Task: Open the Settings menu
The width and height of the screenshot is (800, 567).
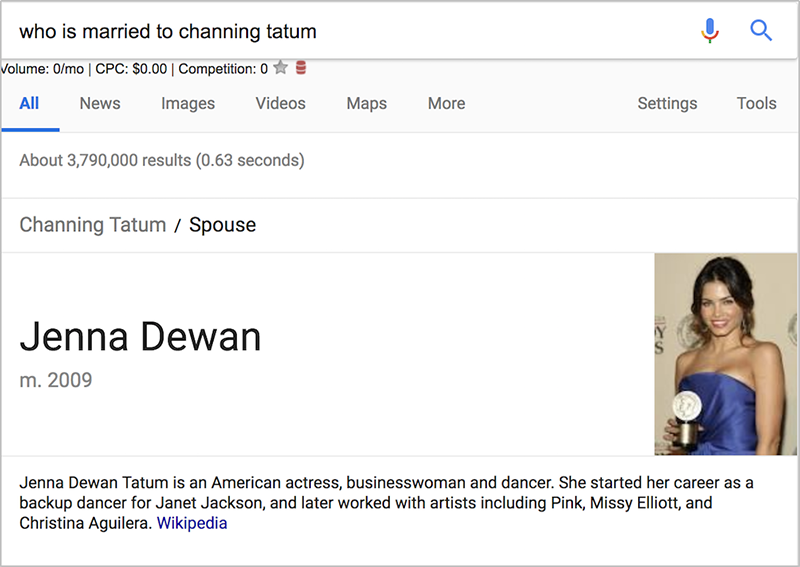Action: coord(667,103)
